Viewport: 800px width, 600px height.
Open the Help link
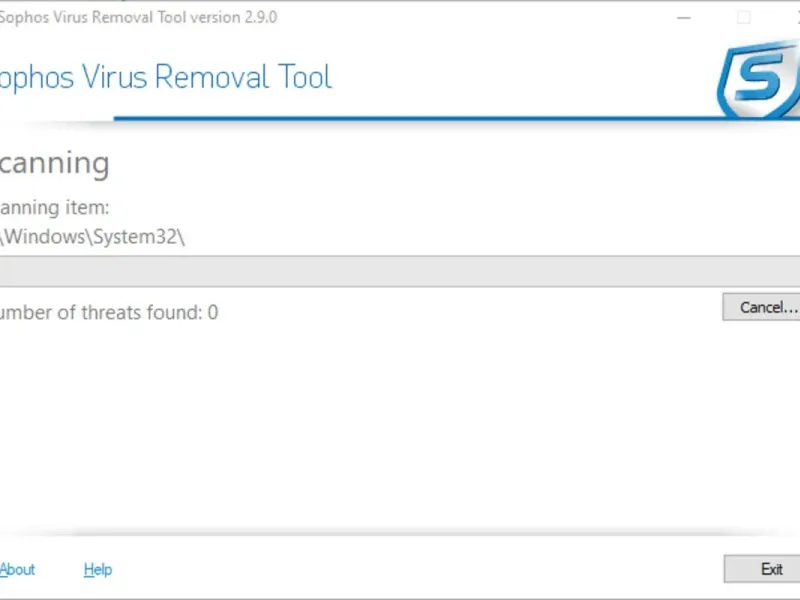pyautogui.click(x=98, y=569)
